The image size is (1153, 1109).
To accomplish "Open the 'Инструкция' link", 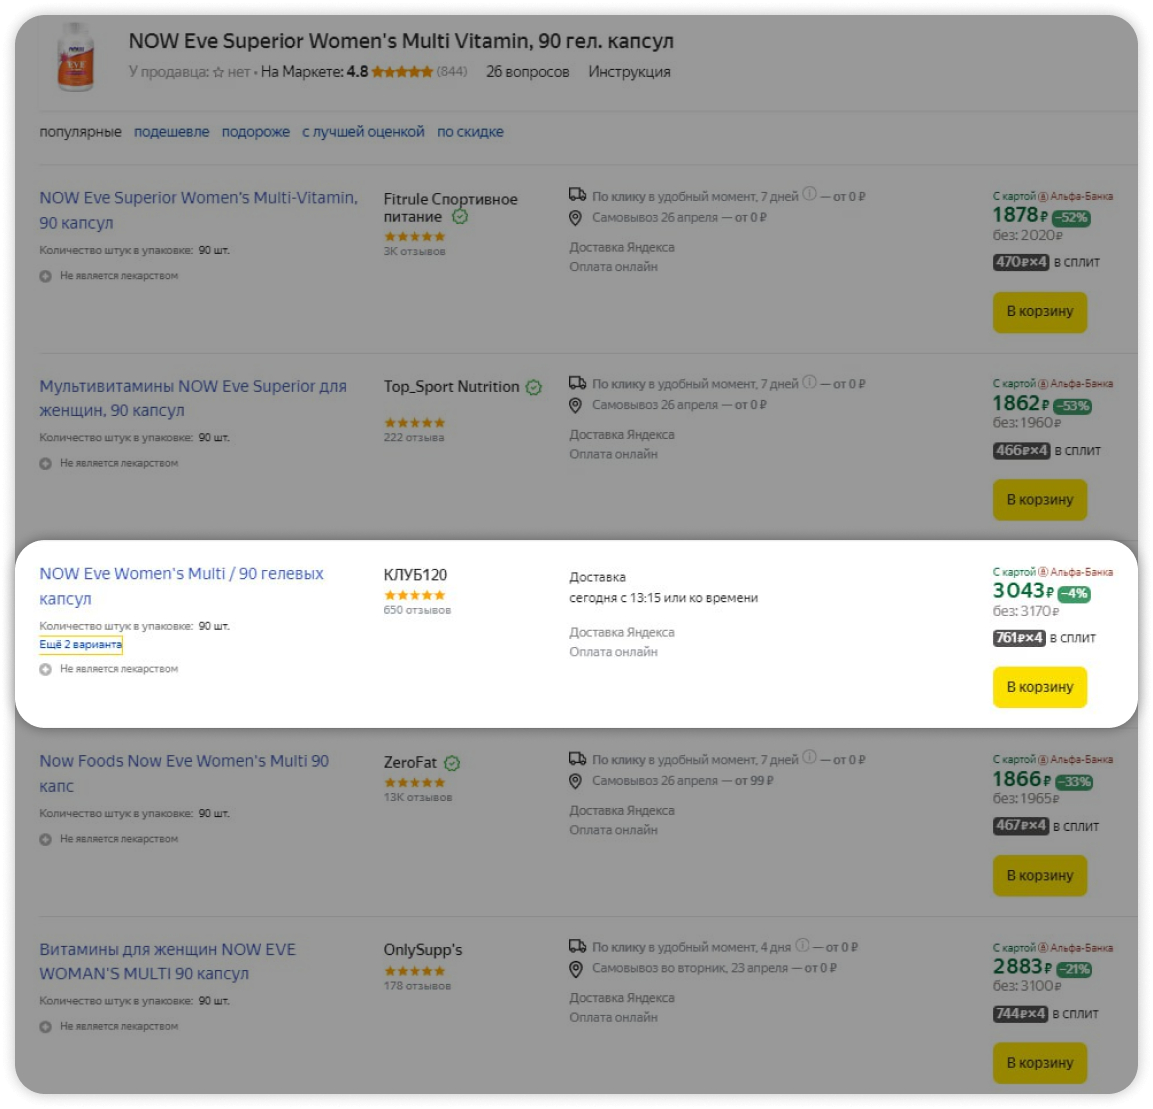I will point(629,72).
